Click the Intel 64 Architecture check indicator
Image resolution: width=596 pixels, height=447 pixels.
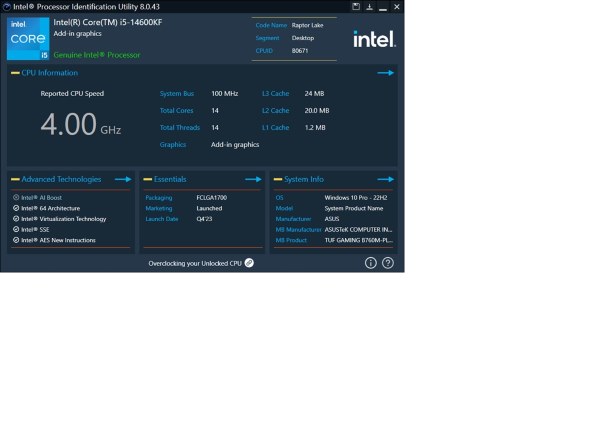click(x=16, y=208)
